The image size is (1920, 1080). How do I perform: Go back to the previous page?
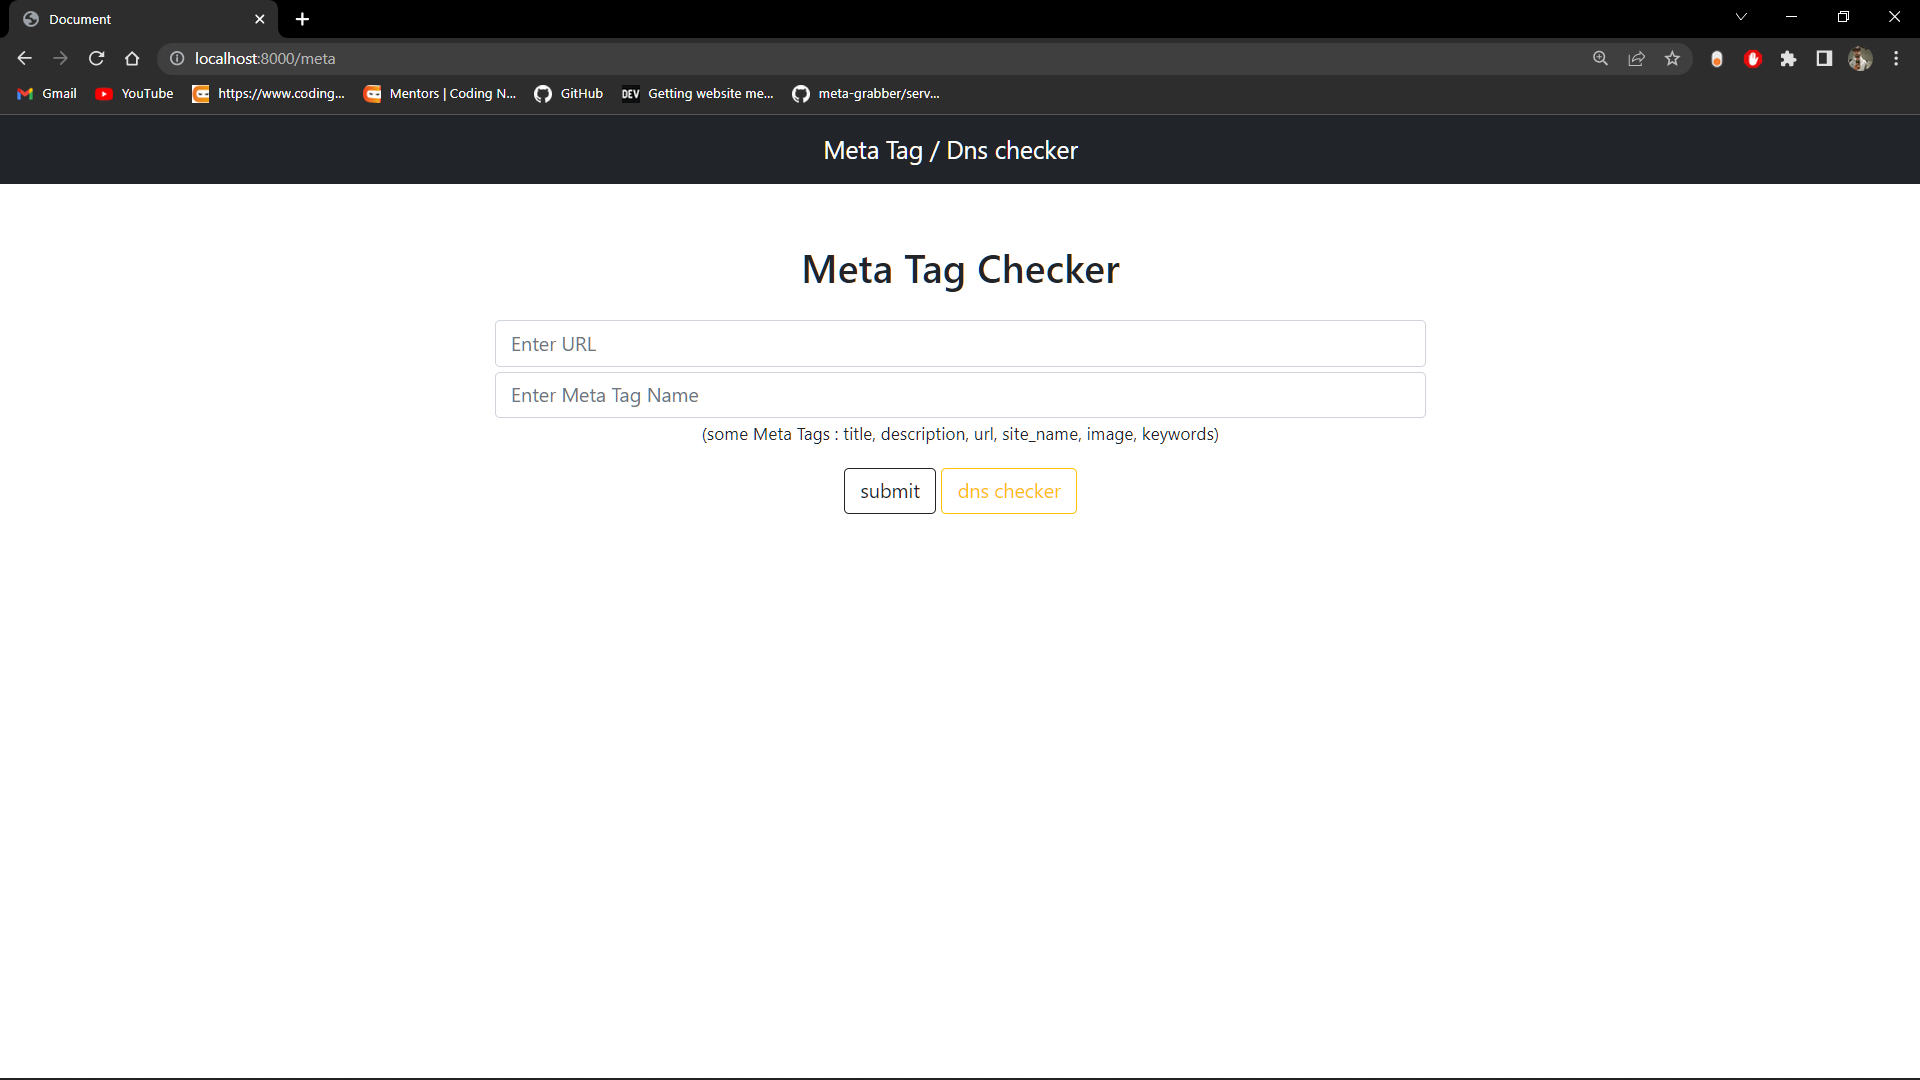click(x=24, y=58)
